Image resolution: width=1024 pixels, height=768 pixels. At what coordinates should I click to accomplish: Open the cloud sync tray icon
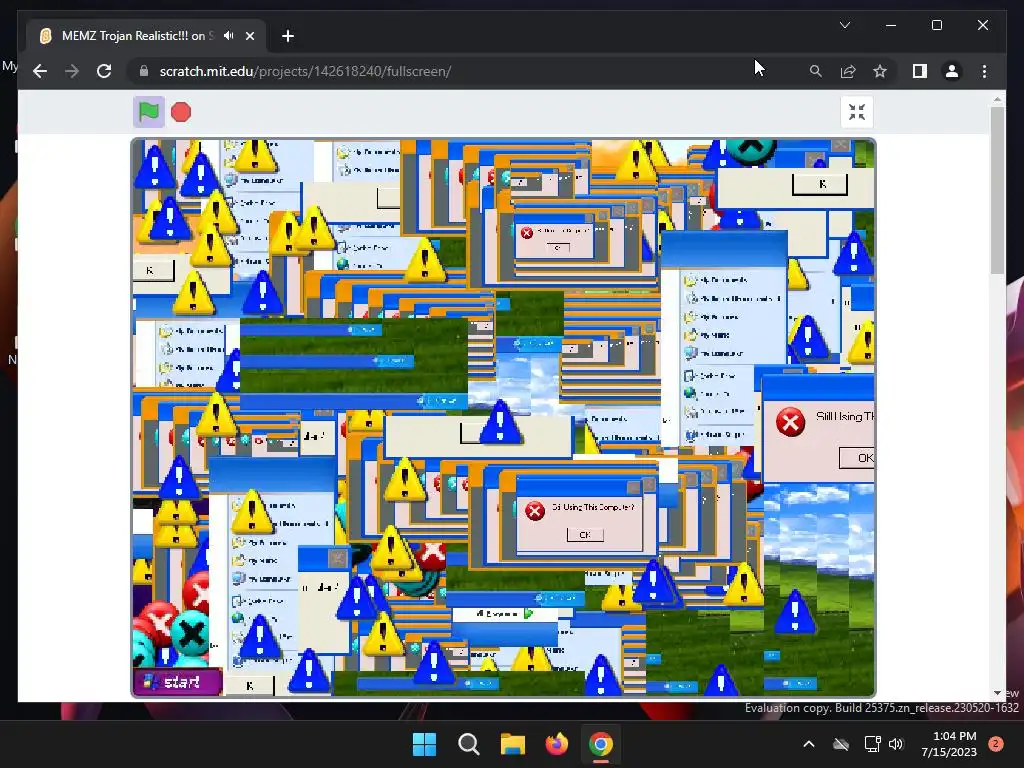(x=841, y=744)
